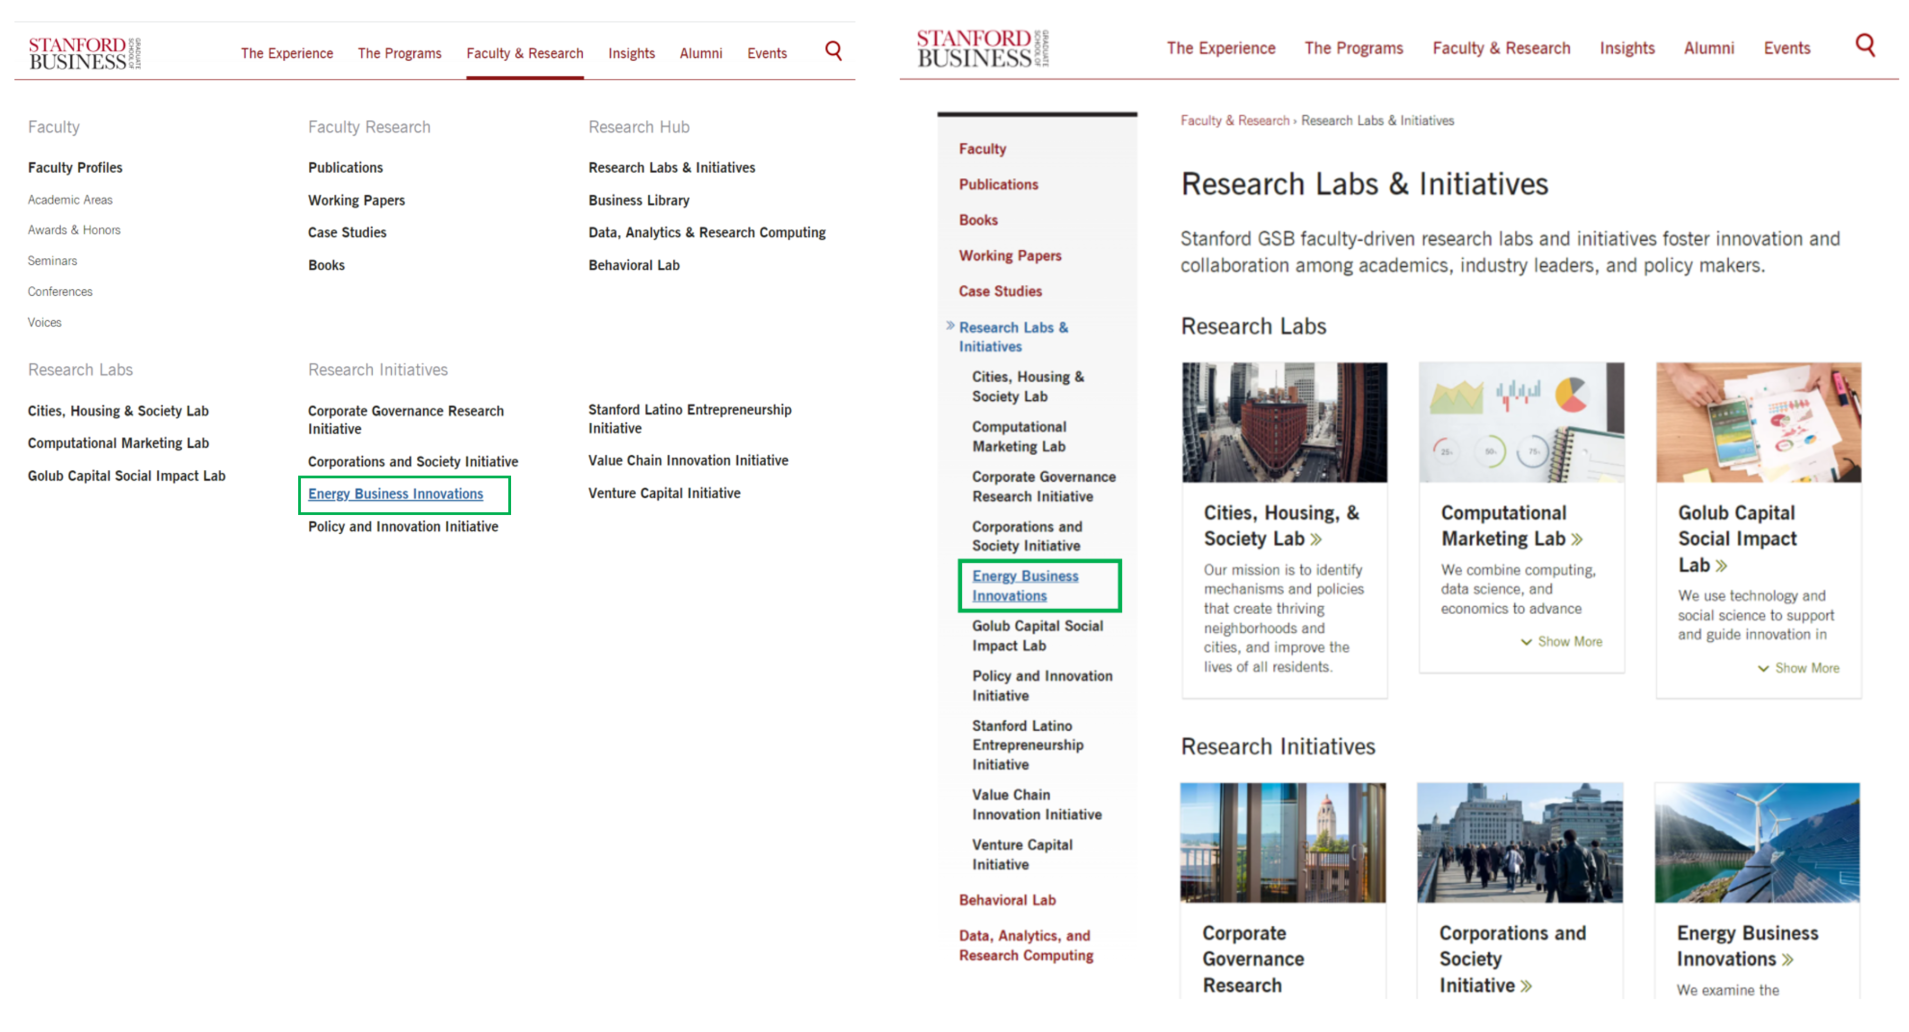Select Policy and Innovation Initiative in sidebar

click(x=1042, y=686)
